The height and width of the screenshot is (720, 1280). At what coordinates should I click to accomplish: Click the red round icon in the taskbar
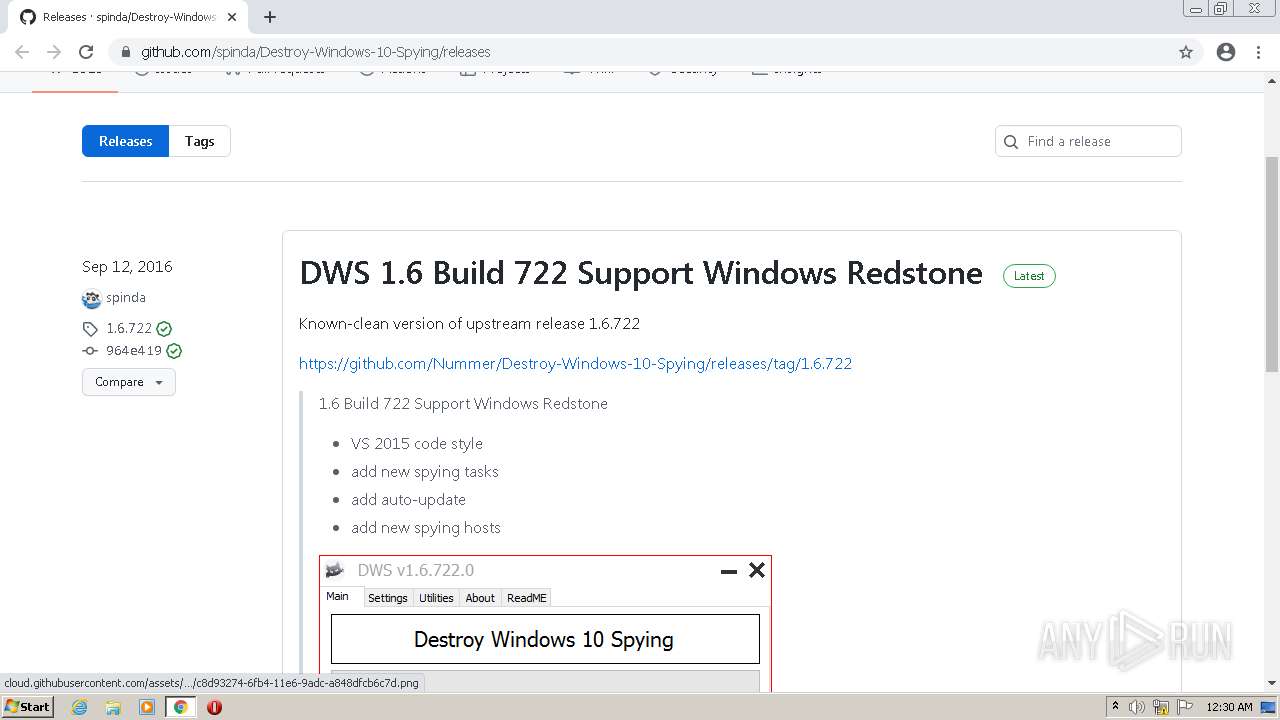coord(214,707)
